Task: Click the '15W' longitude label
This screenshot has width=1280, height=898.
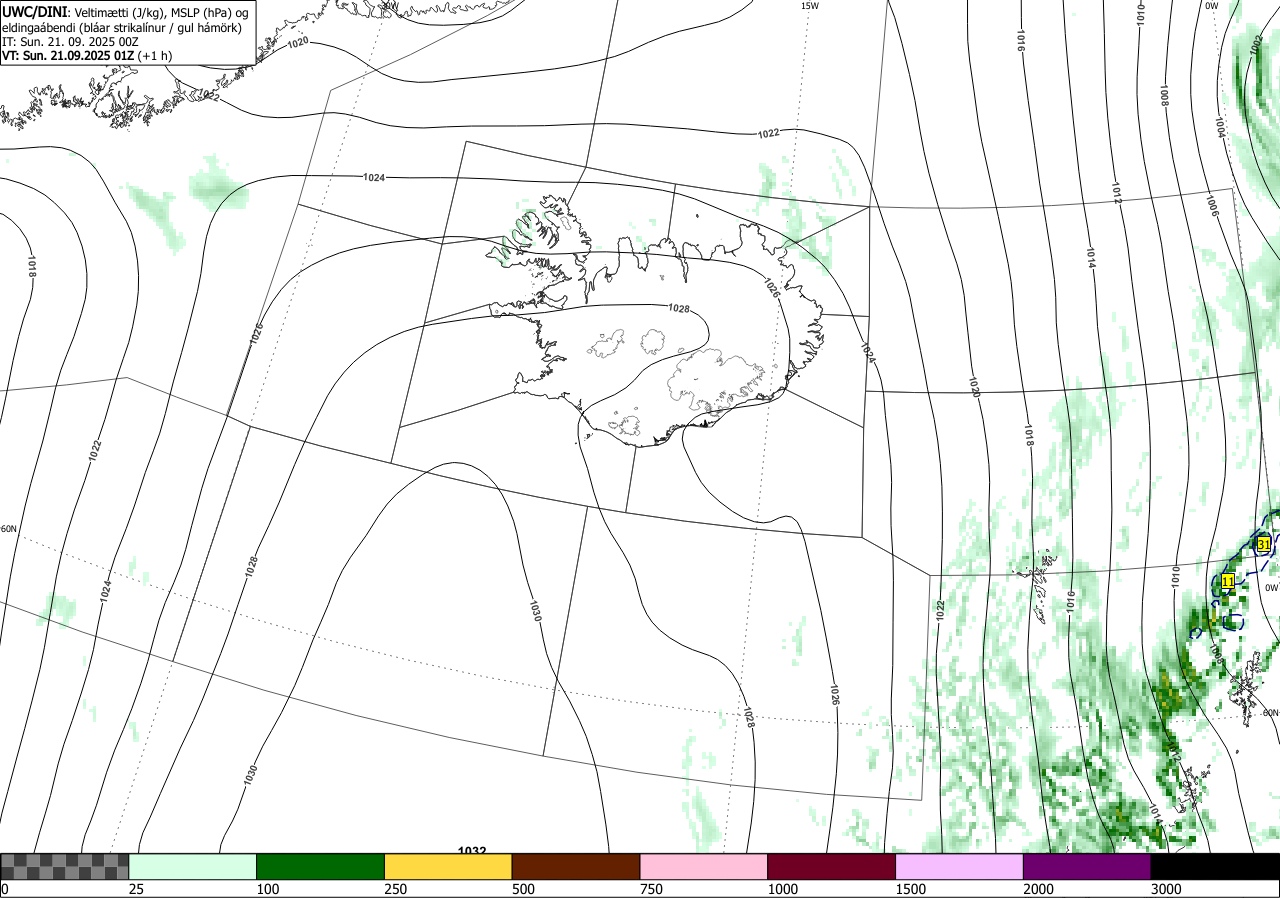Action: click(810, 6)
